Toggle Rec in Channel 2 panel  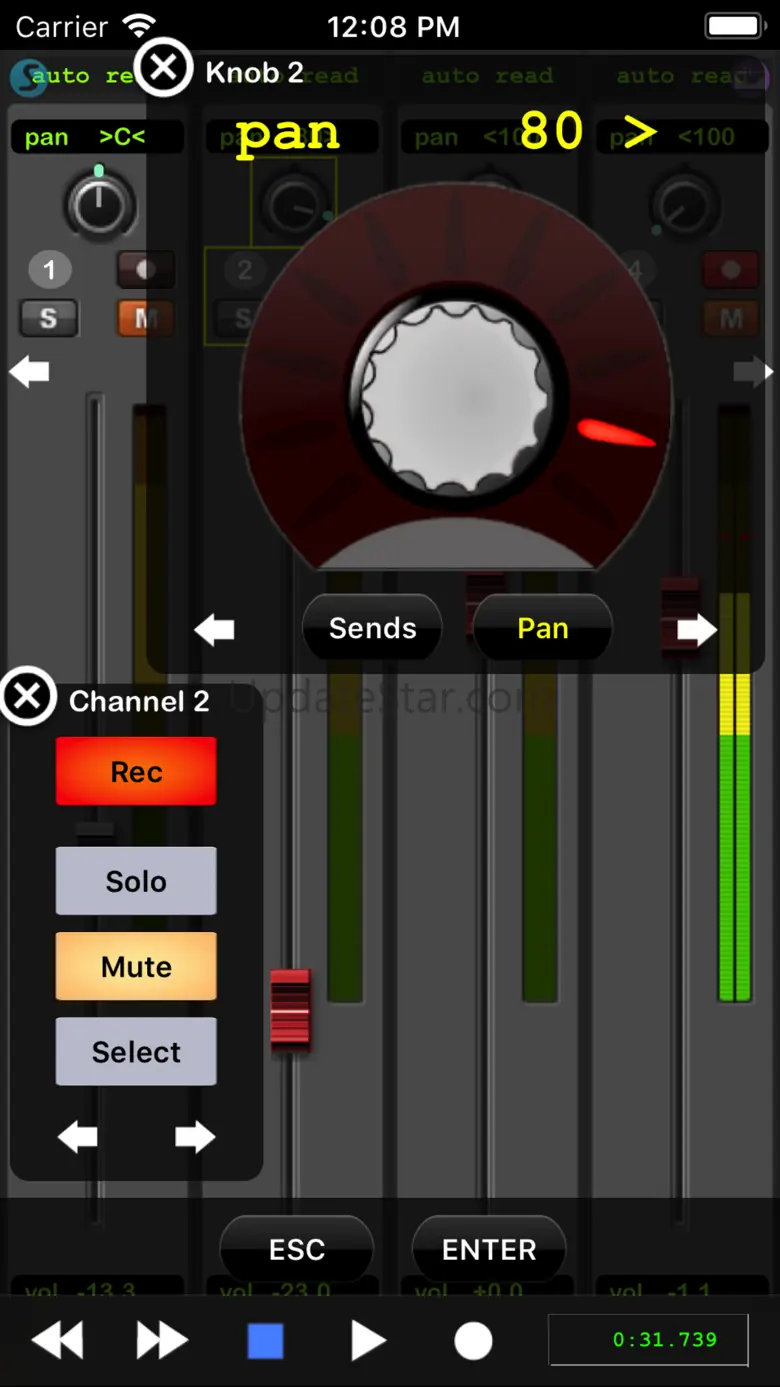136,772
